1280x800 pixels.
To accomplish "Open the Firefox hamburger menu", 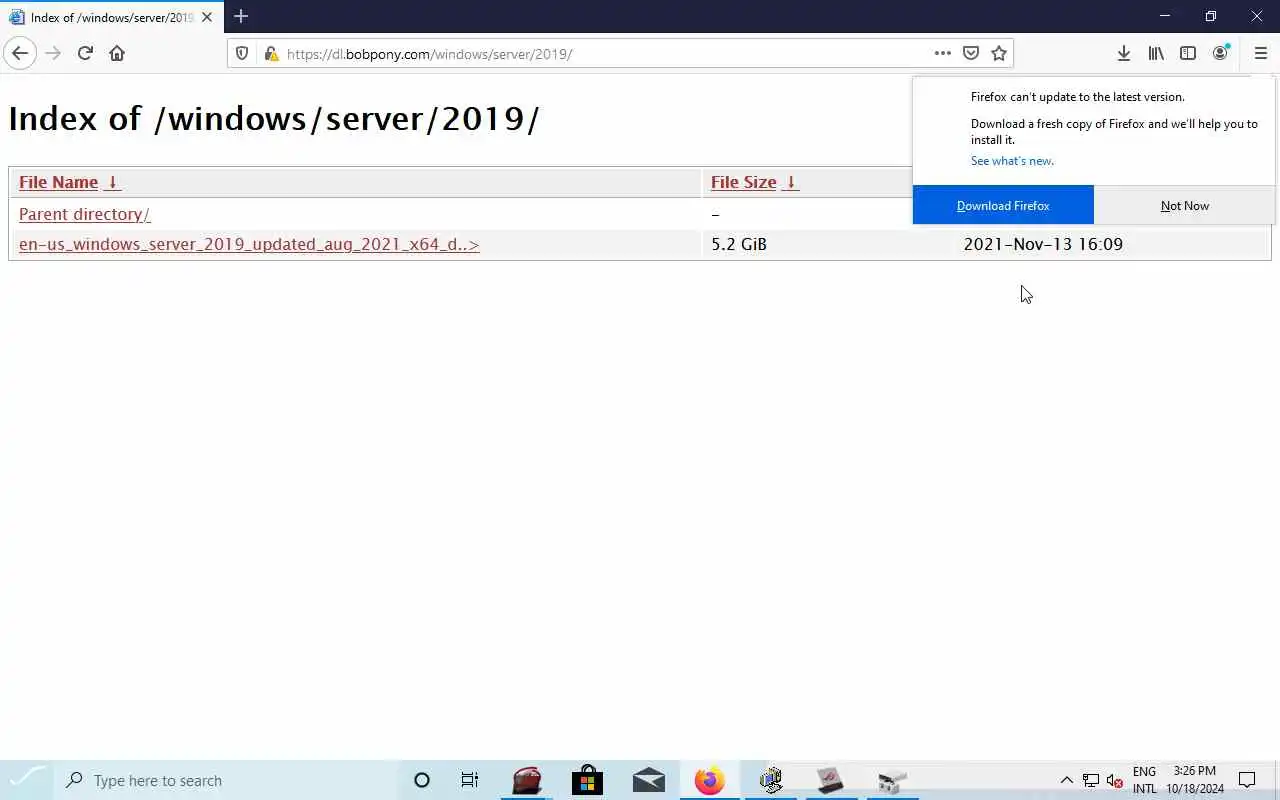I will point(1260,53).
